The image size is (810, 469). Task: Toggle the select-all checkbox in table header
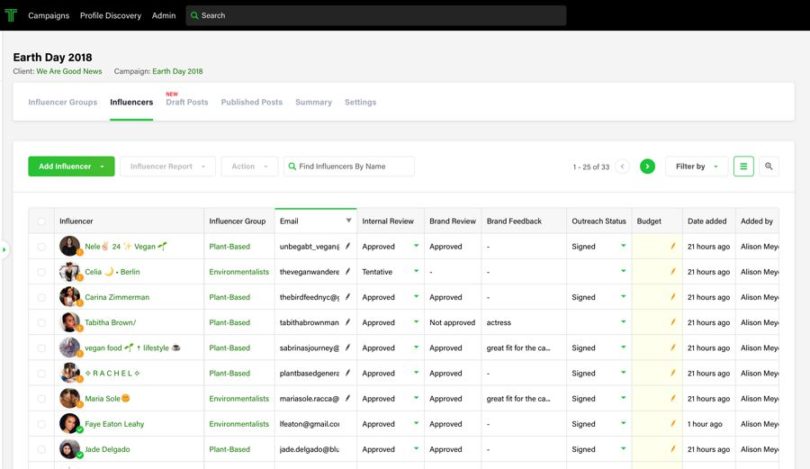click(x=41, y=222)
